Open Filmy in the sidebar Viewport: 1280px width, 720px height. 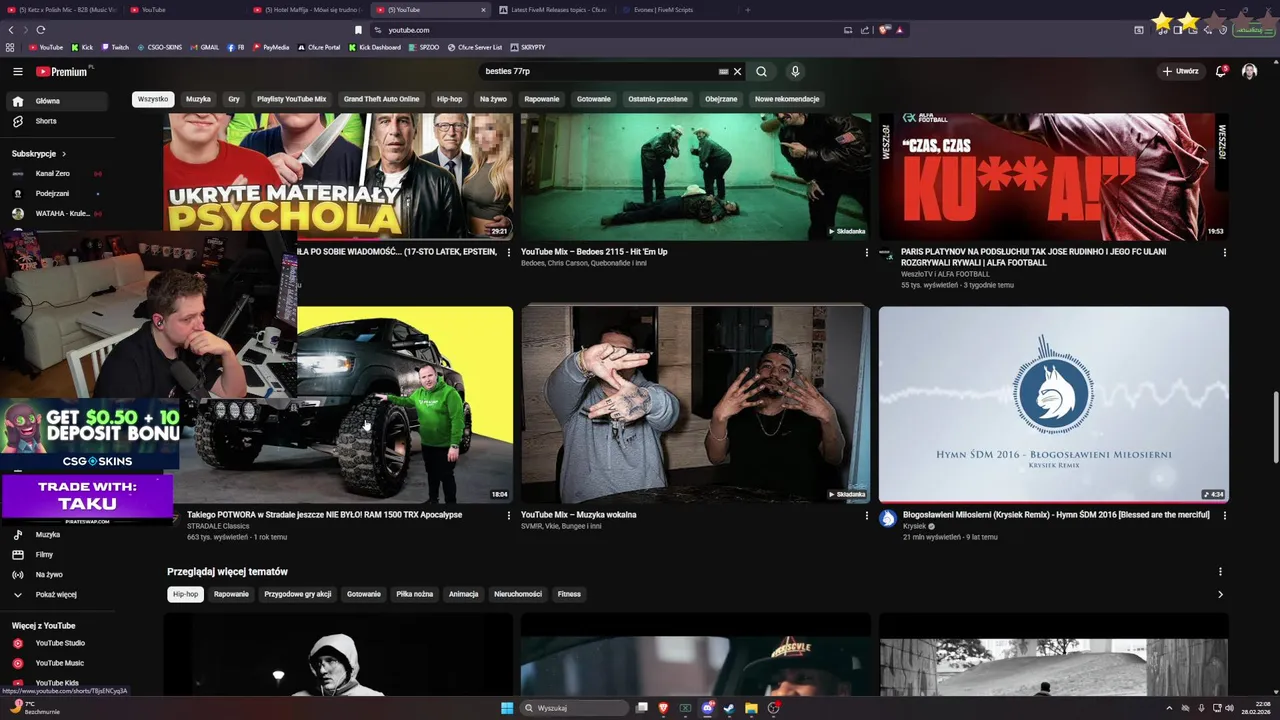pos(57,555)
